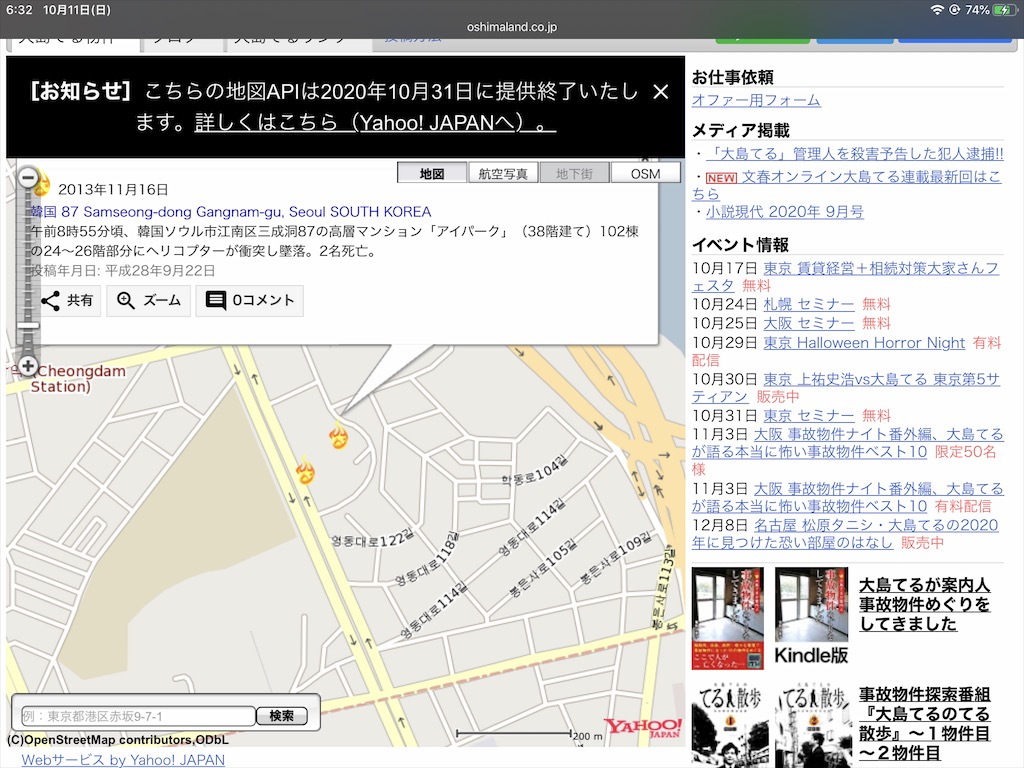Click the upper flame marker on map
Screen dimensions: 1024x768
click(339, 436)
